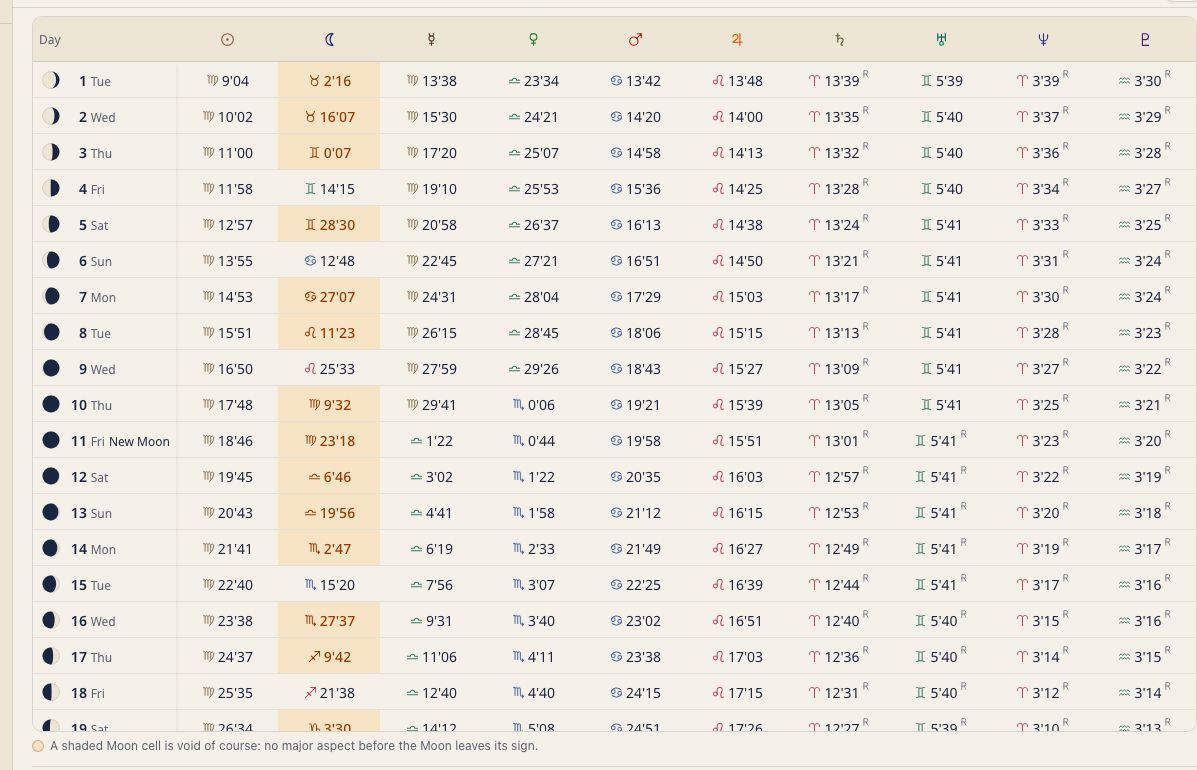This screenshot has height=770, width=1197.
Task: Click shaded Moon cell Cancer 27'07
Action: click(x=329, y=296)
